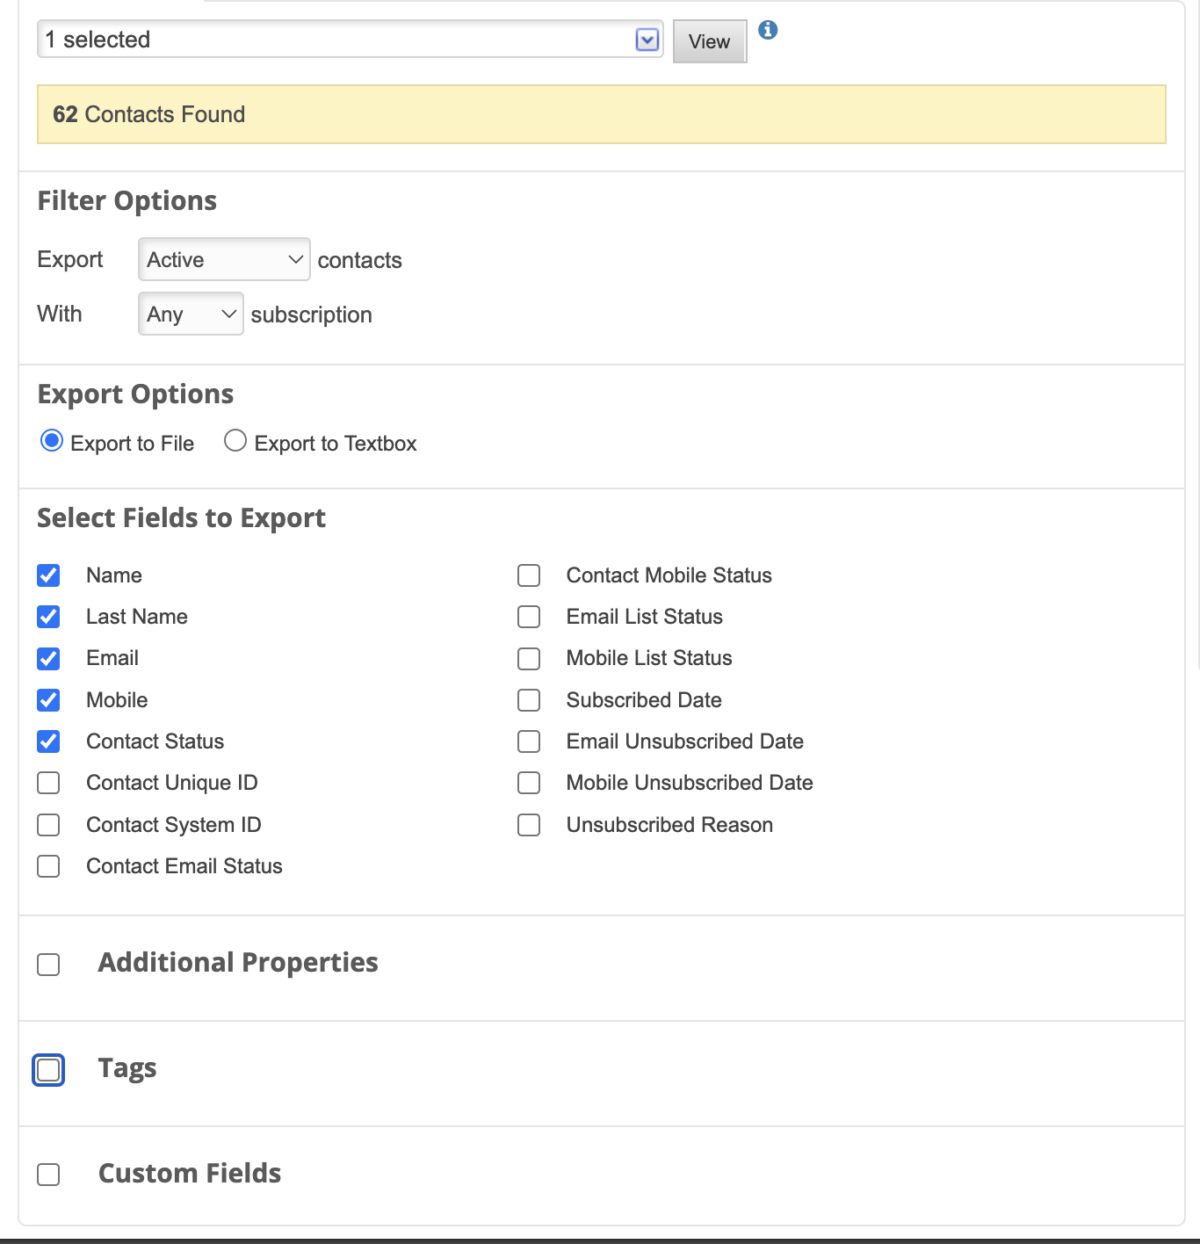The height and width of the screenshot is (1244, 1200).
Task: Disable the Email export field
Action: (48, 658)
